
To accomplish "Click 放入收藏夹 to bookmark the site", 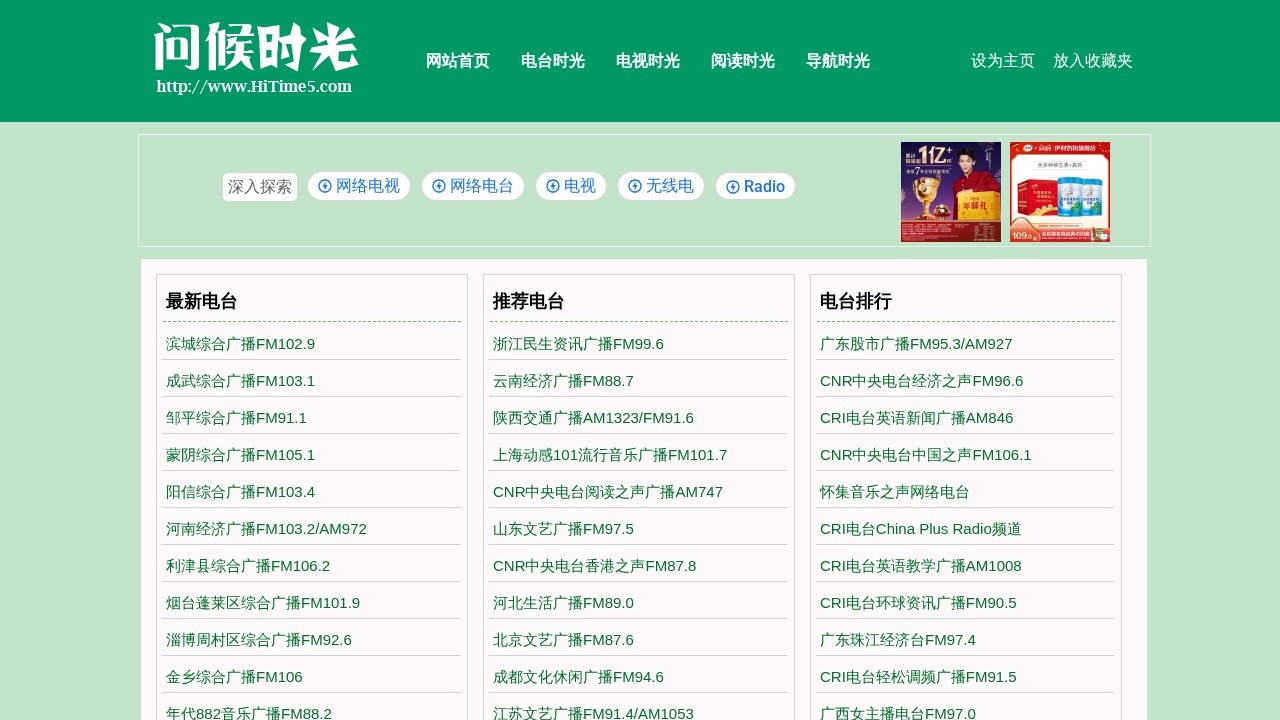I will coord(1092,61).
